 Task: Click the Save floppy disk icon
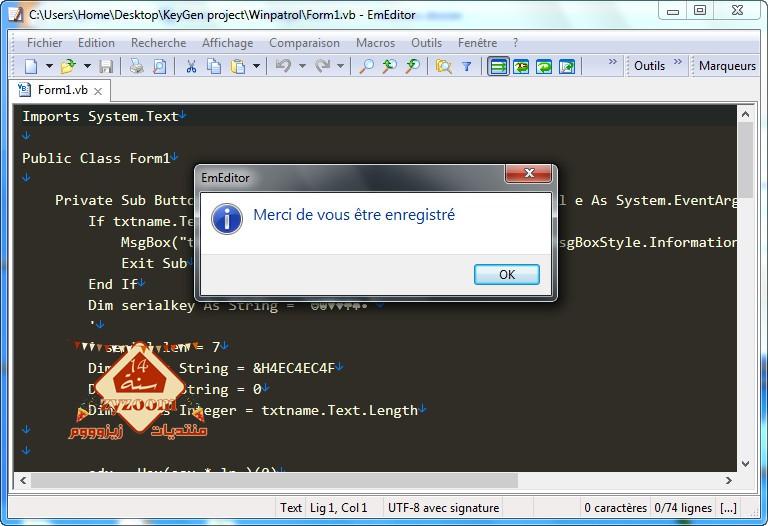pos(106,66)
